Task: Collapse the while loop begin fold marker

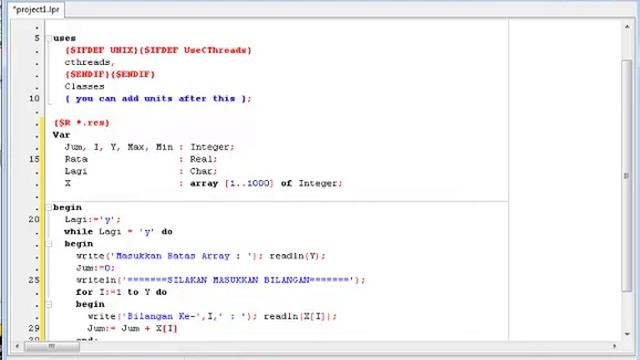Action: 49,244
